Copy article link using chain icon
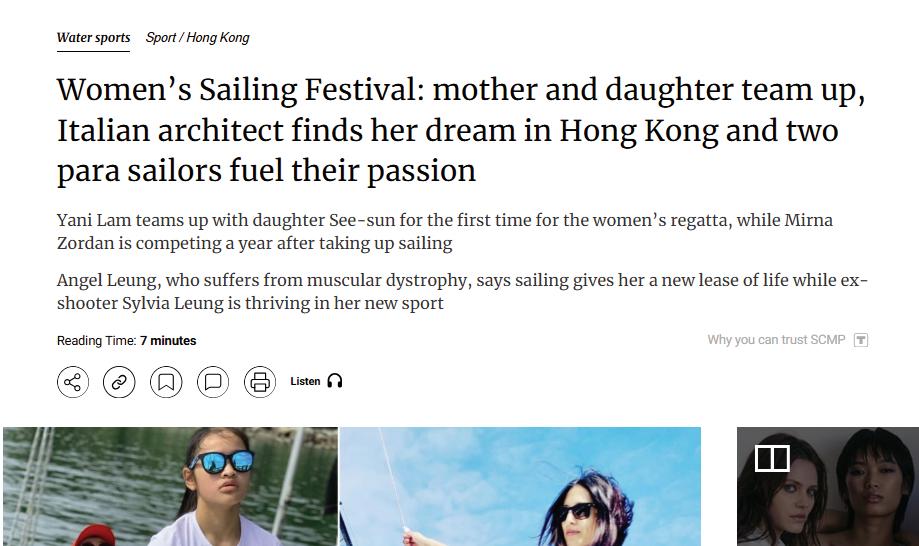 (x=119, y=382)
